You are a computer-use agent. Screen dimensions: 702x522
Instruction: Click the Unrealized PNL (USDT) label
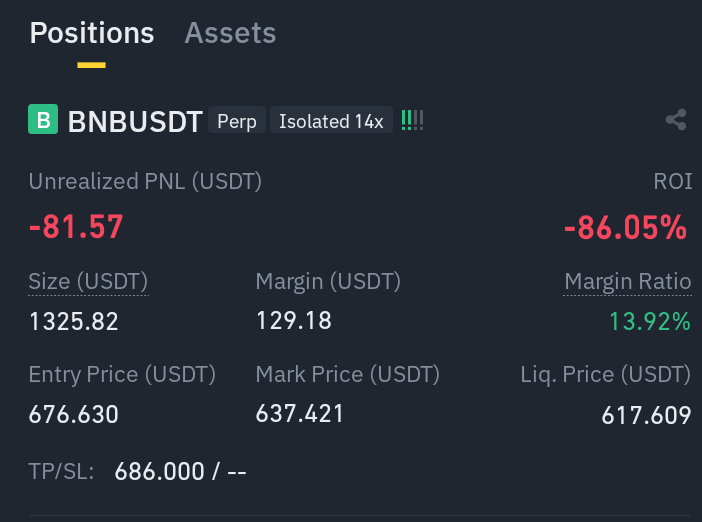tap(145, 182)
